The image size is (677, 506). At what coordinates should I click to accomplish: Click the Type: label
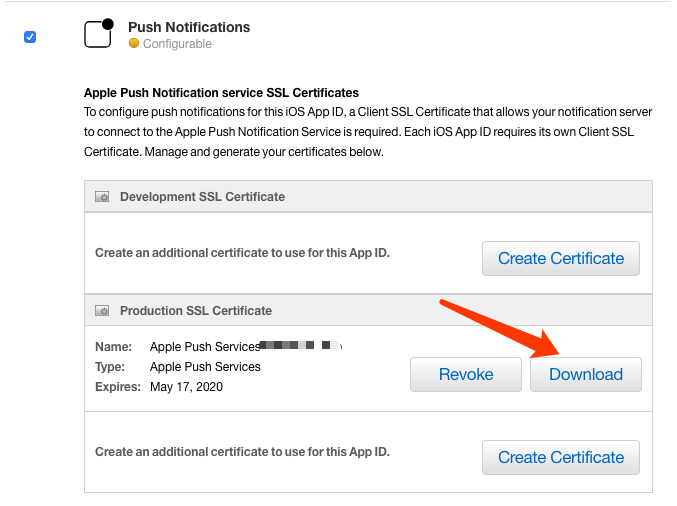click(x=110, y=367)
